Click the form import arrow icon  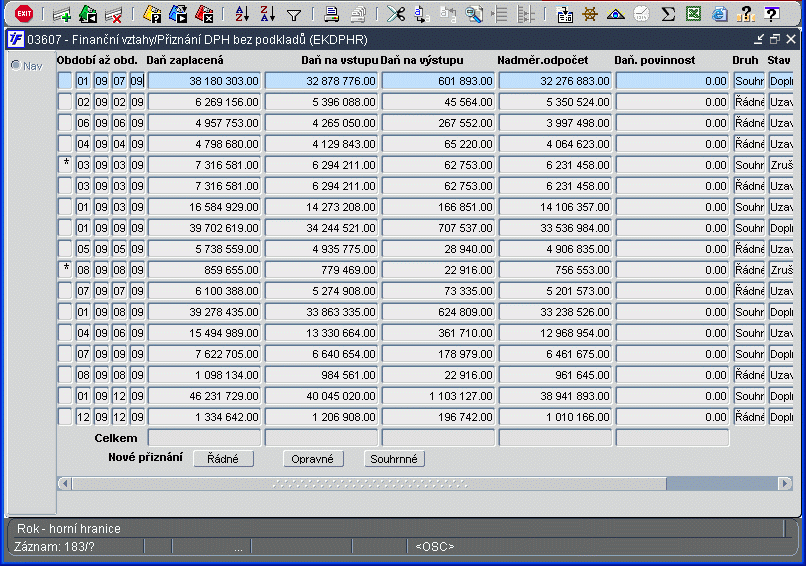[x=564, y=14]
